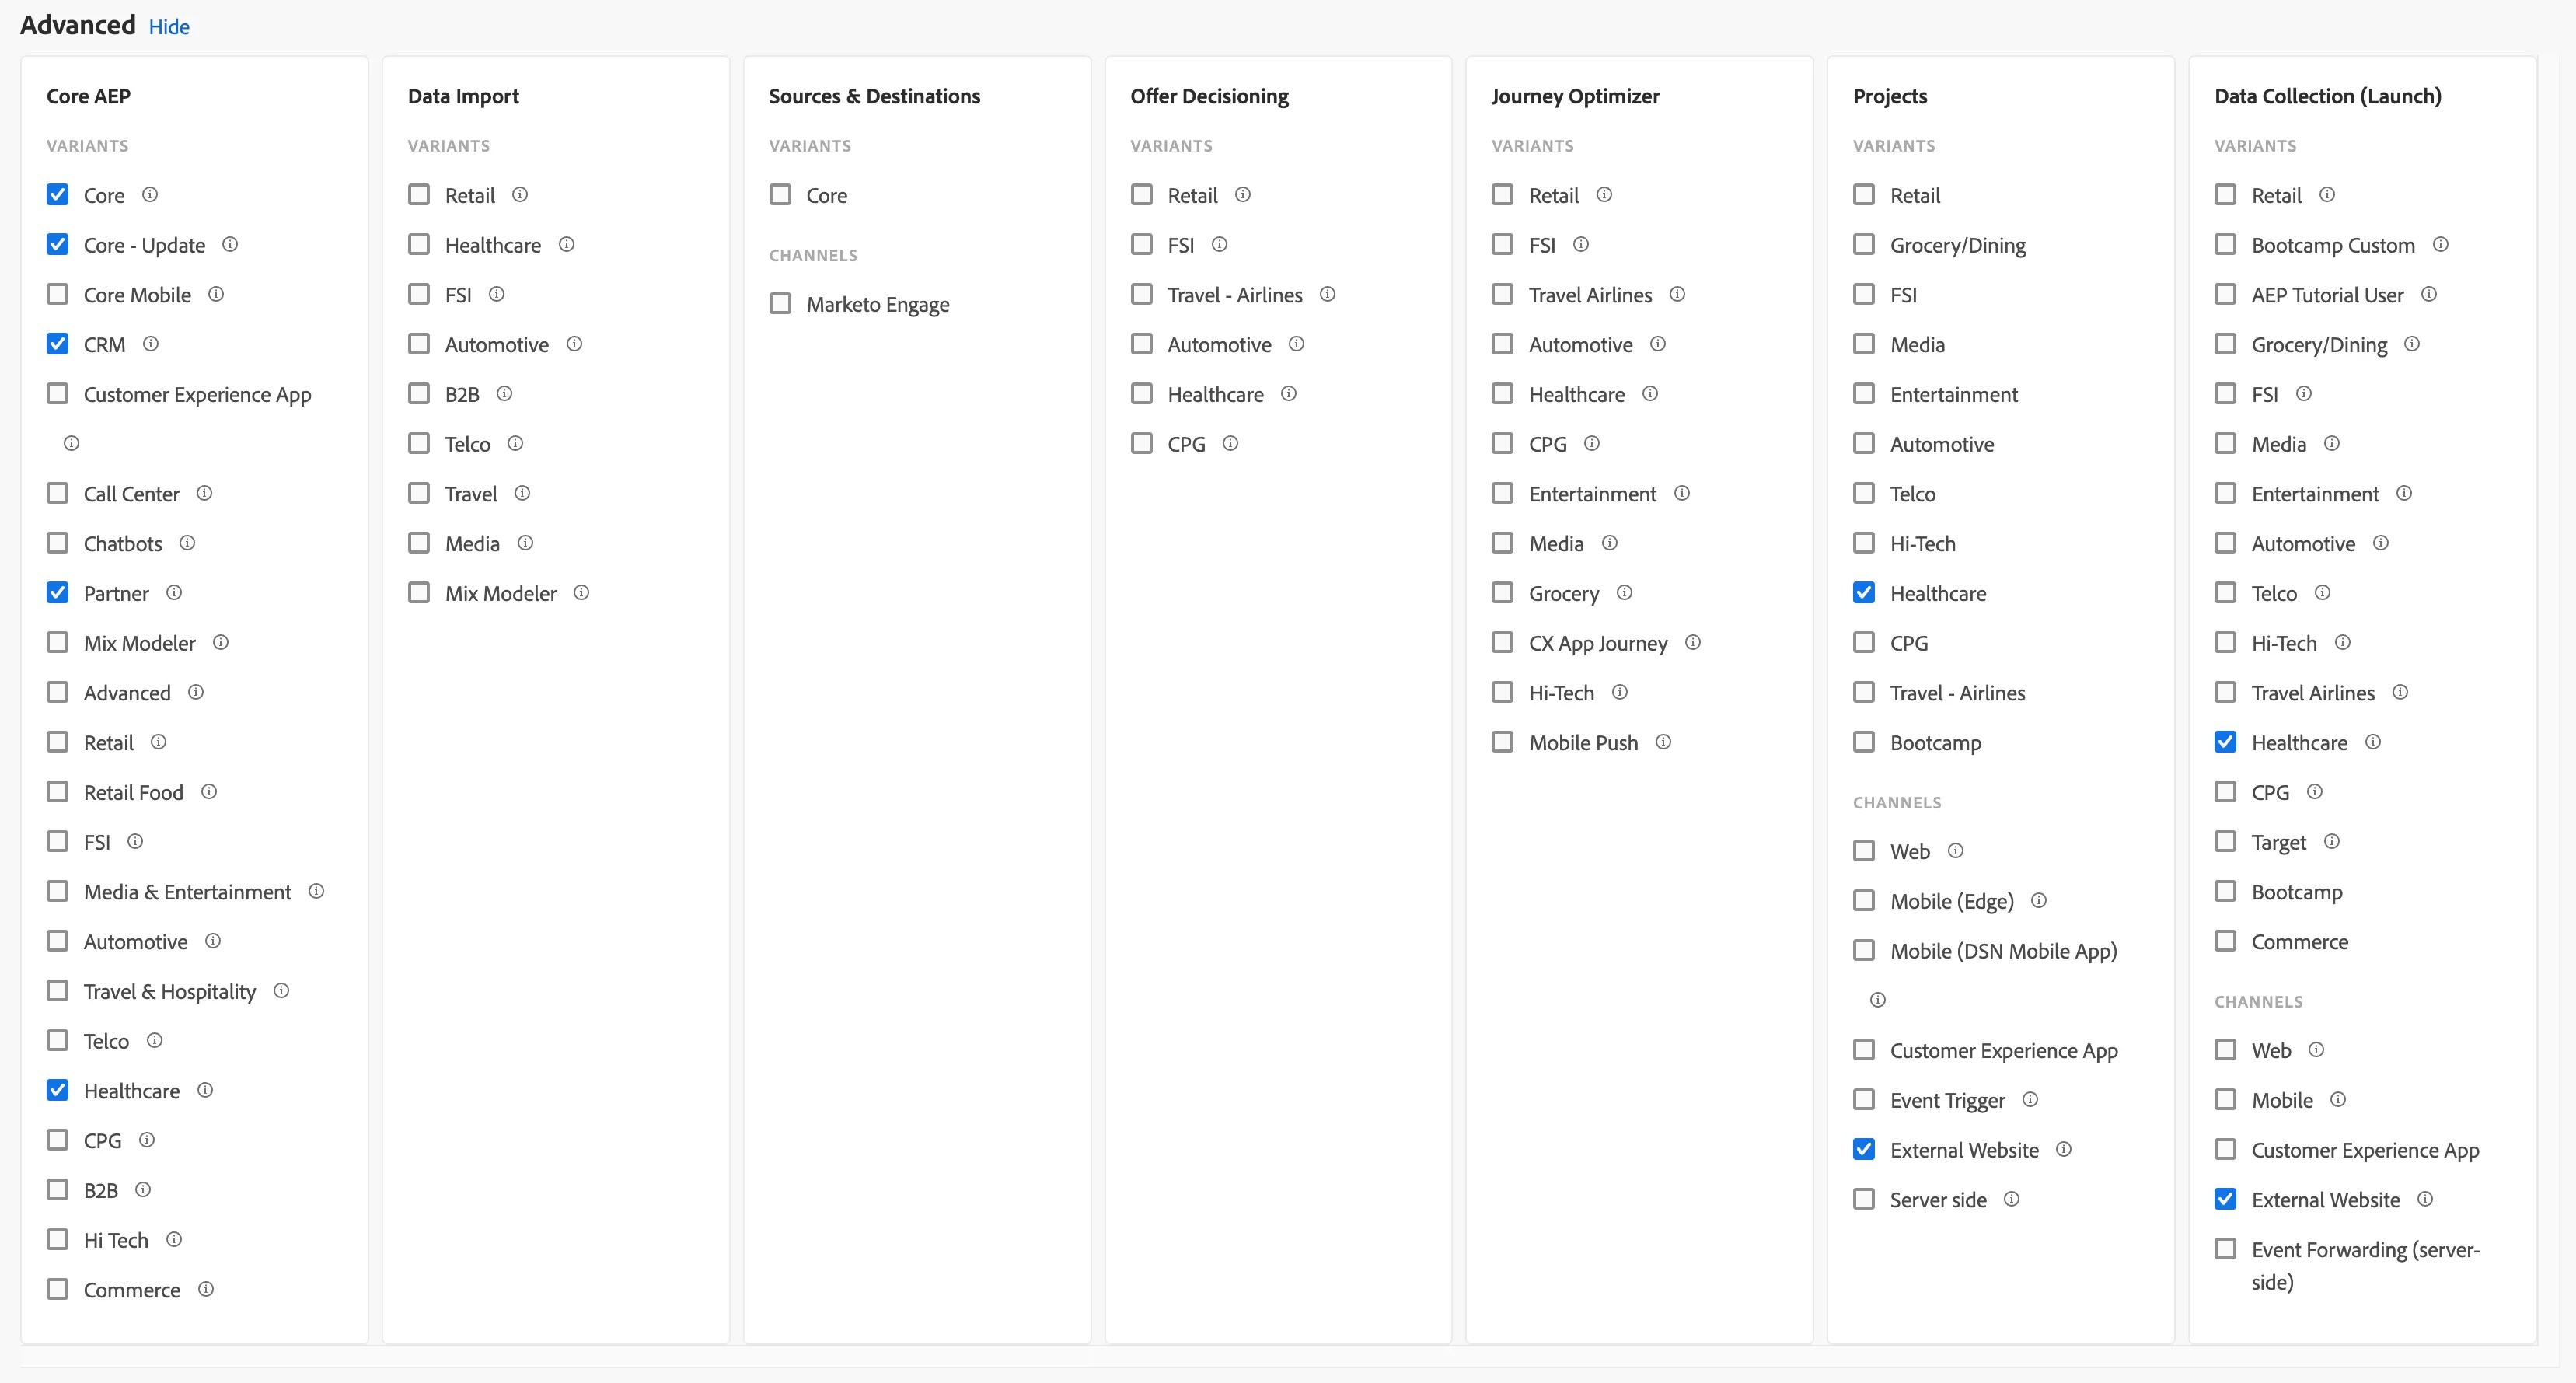Image resolution: width=2576 pixels, height=1383 pixels.
Task: Click info icon beside B2B in Data Import
Action: 504,393
